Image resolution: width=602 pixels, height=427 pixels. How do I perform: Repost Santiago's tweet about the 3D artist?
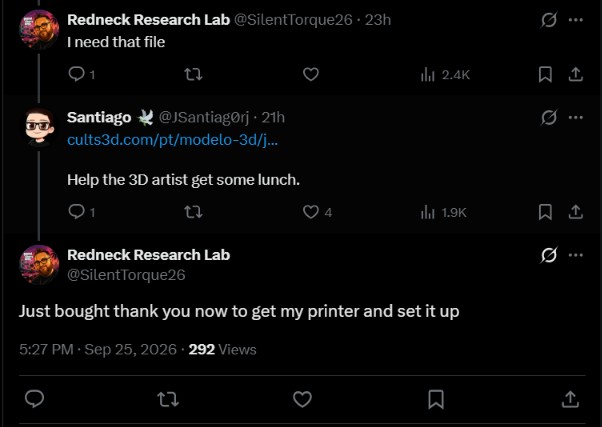(193, 212)
